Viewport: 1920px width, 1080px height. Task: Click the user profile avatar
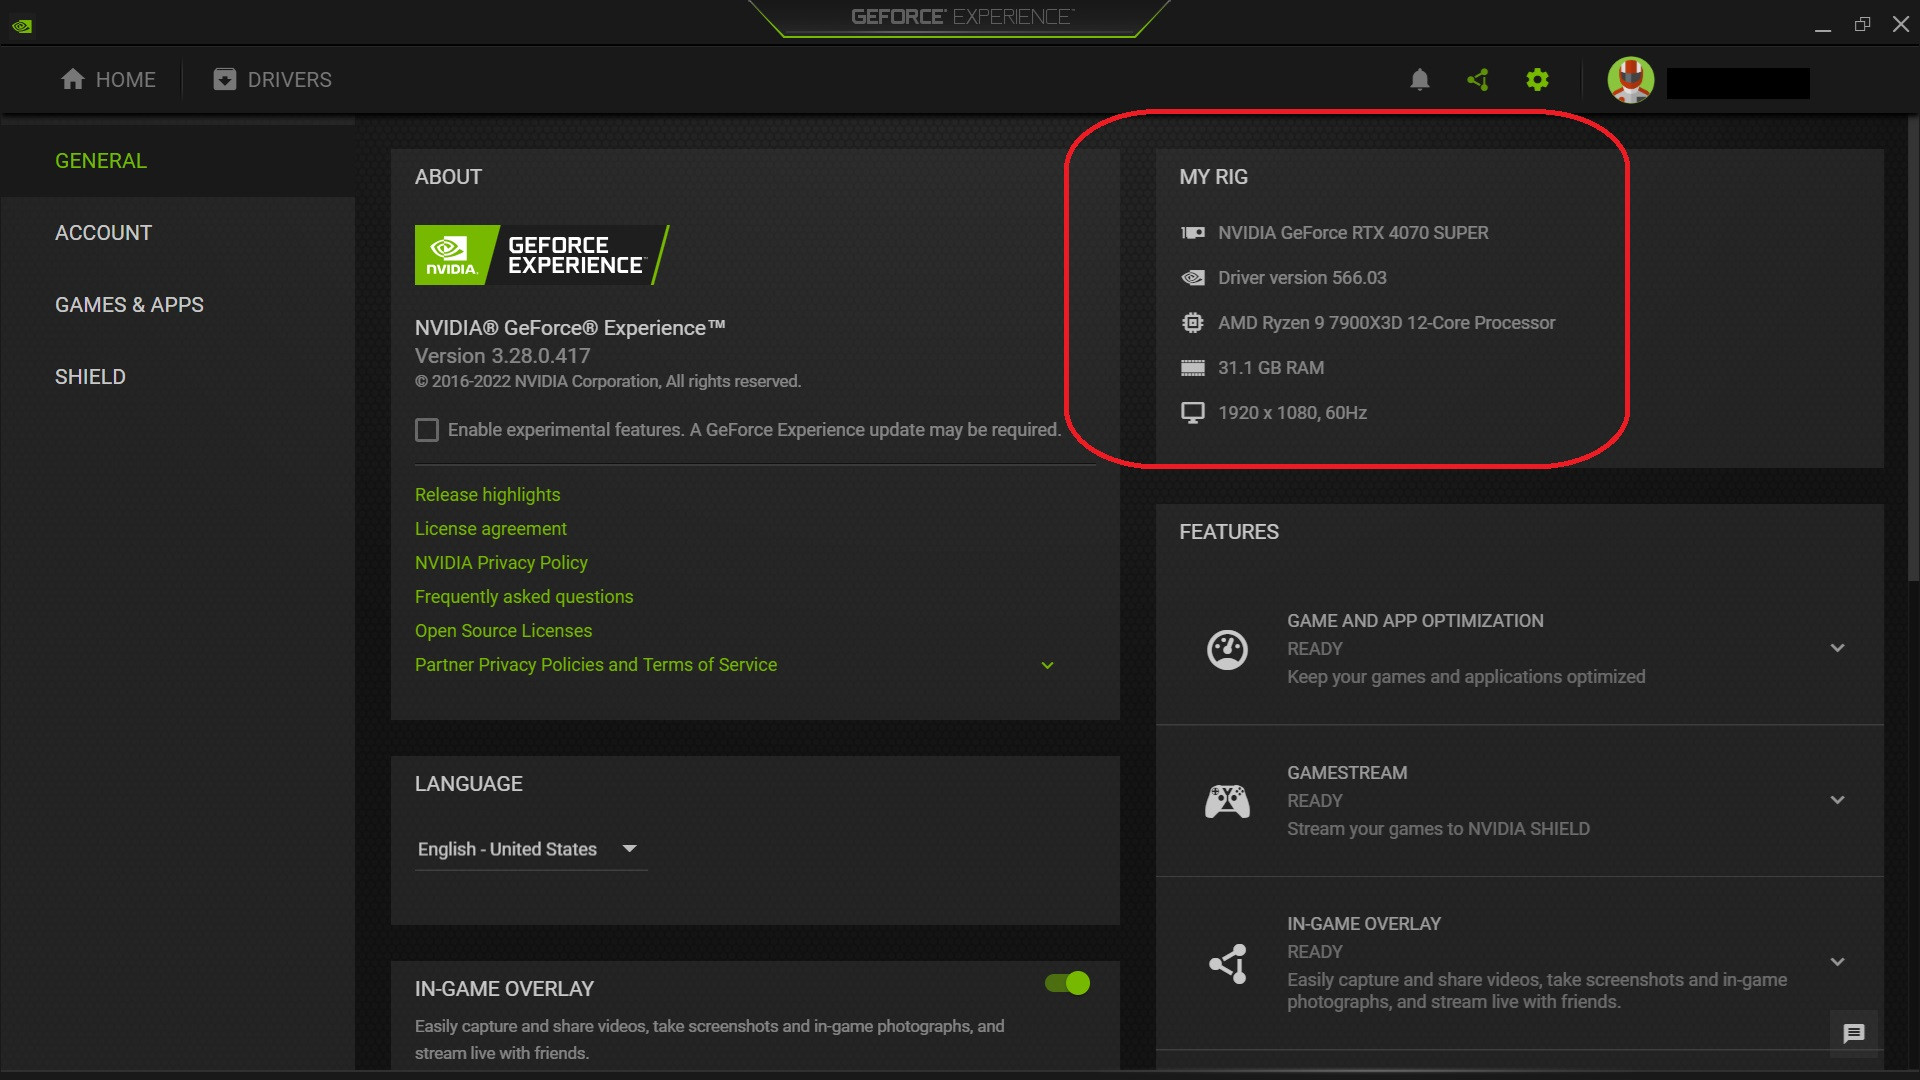[x=1630, y=80]
